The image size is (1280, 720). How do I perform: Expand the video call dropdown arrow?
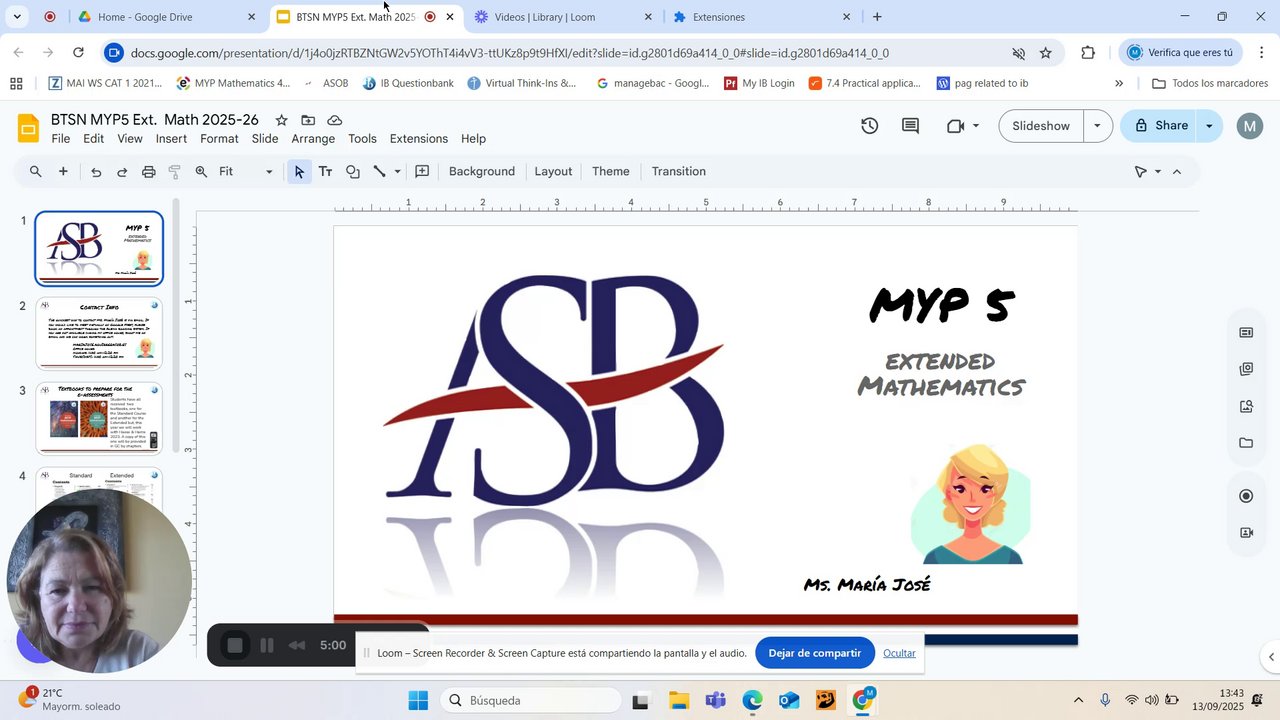[x=976, y=126]
